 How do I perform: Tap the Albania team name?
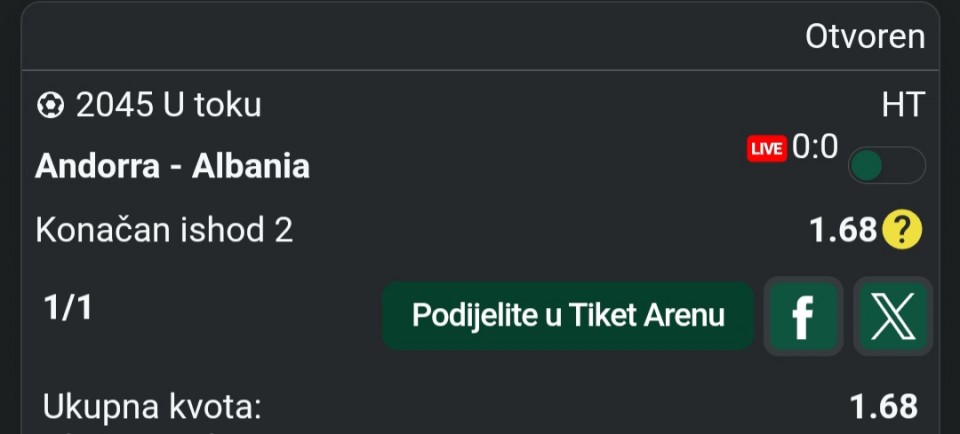point(250,166)
